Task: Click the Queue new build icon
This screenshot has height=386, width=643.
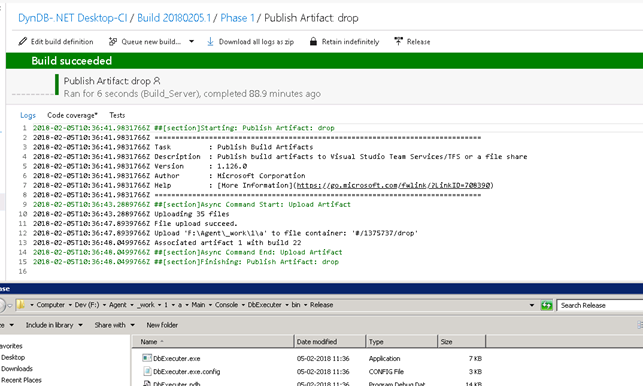Action: [113, 41]
